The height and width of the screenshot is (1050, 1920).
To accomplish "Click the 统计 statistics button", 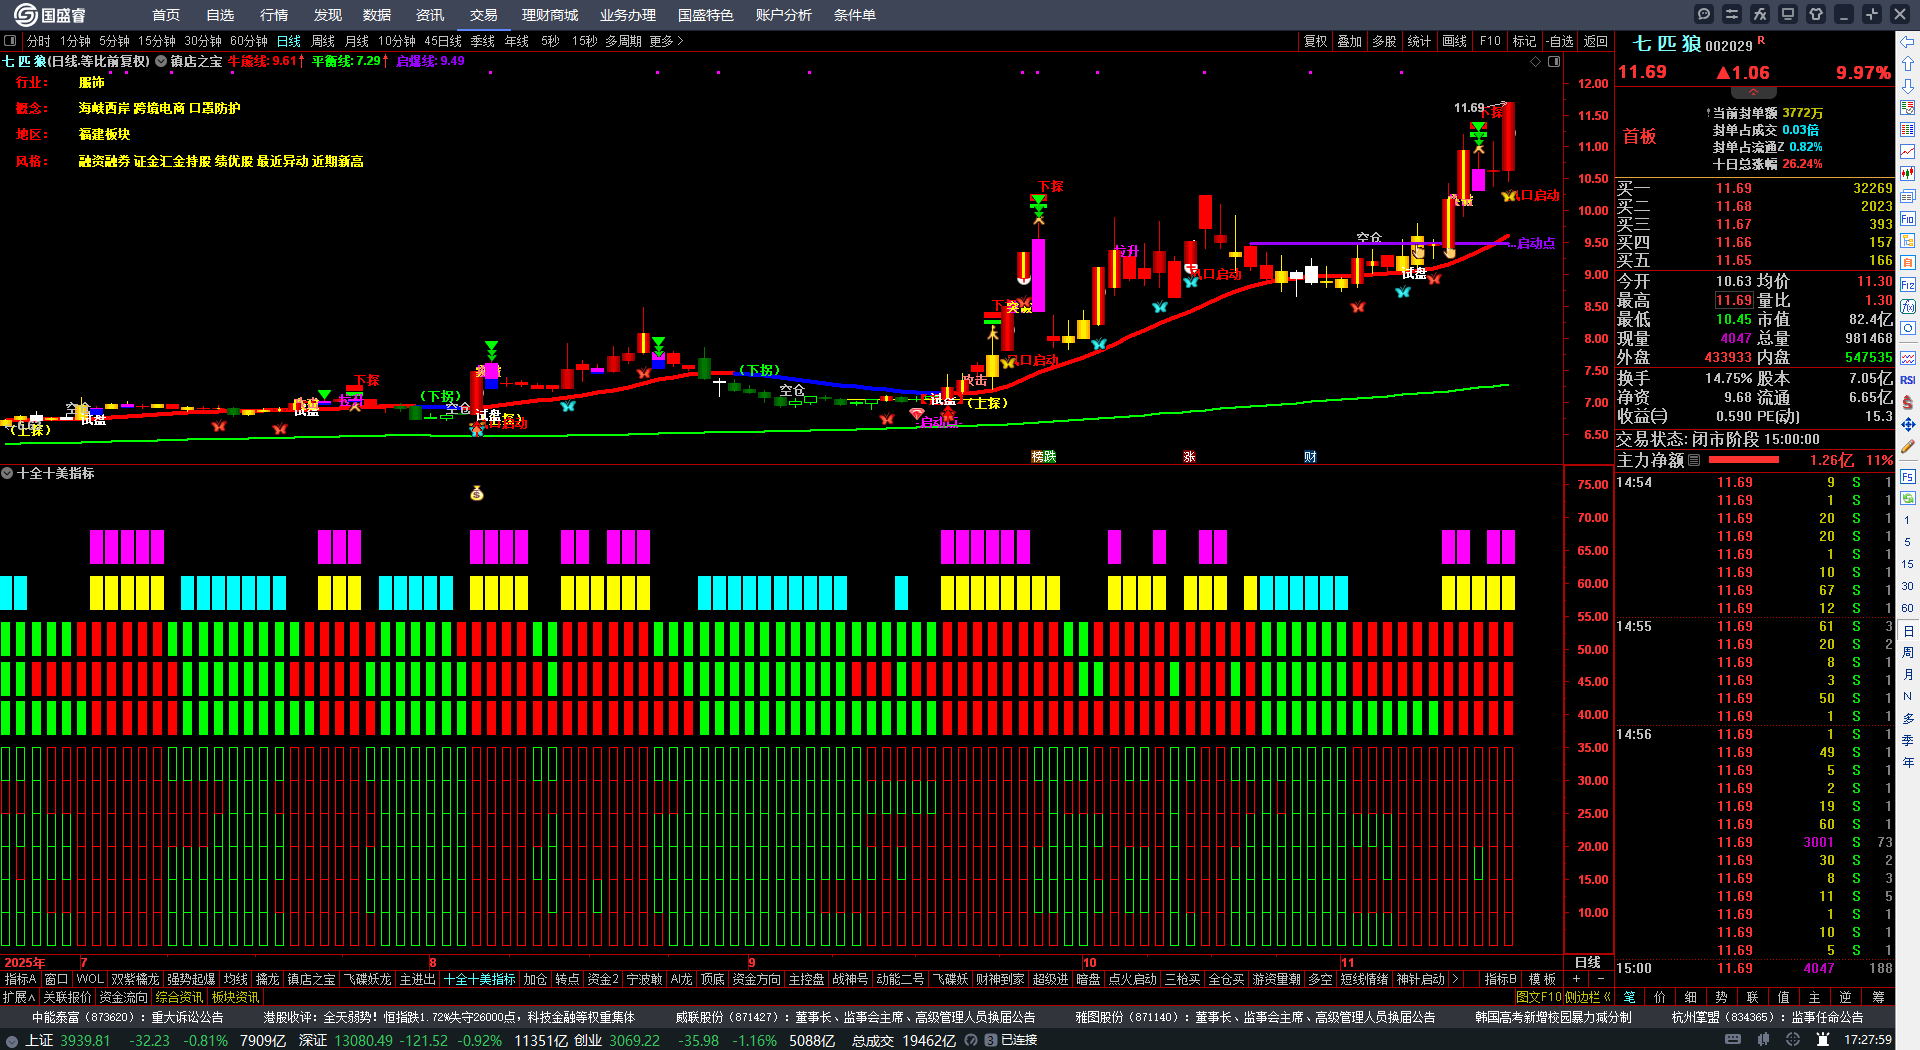I will coord(1419,41).
